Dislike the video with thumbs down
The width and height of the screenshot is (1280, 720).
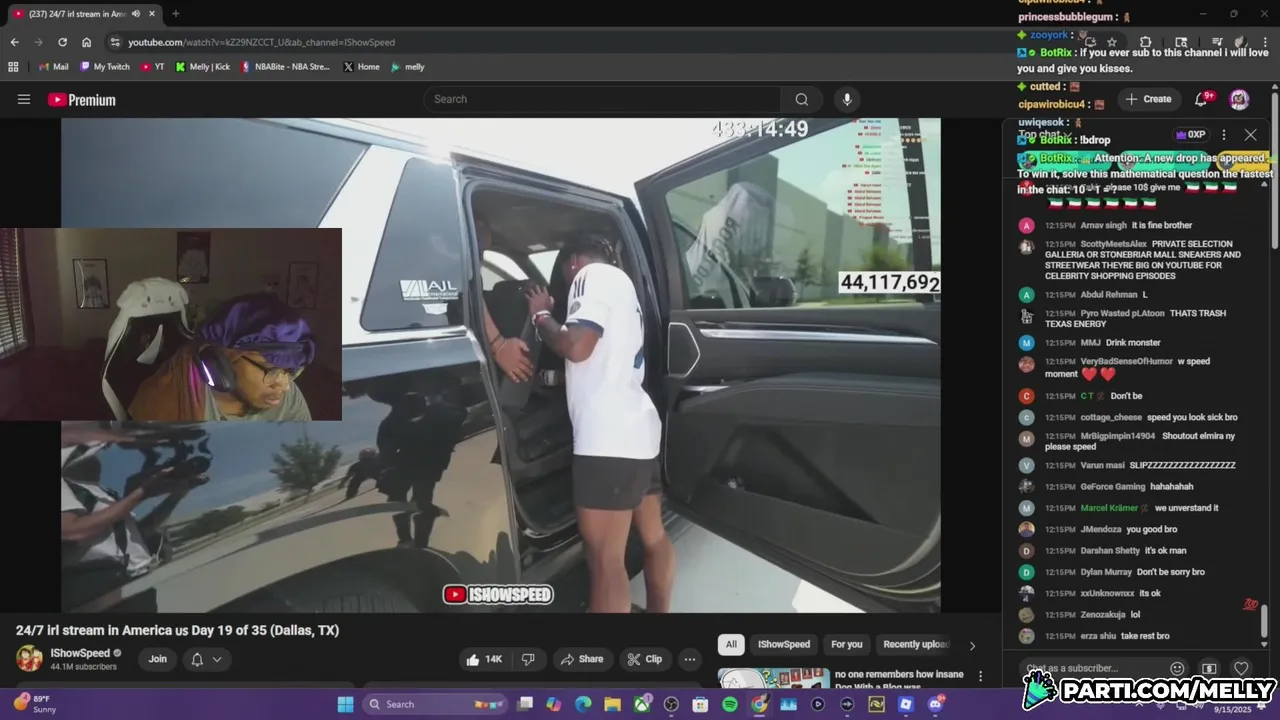(x=528, y=659)
